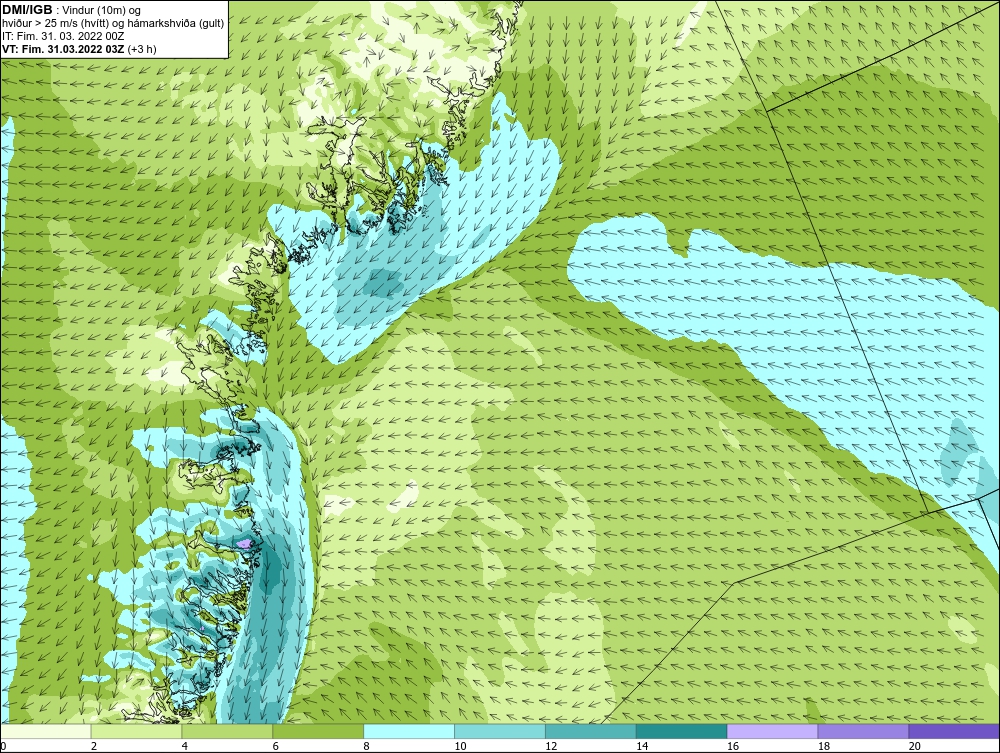Click the above 20 m/s dark purple swatch
Image resolution: width=1000 pixels, height=753 pixels.
954,731
